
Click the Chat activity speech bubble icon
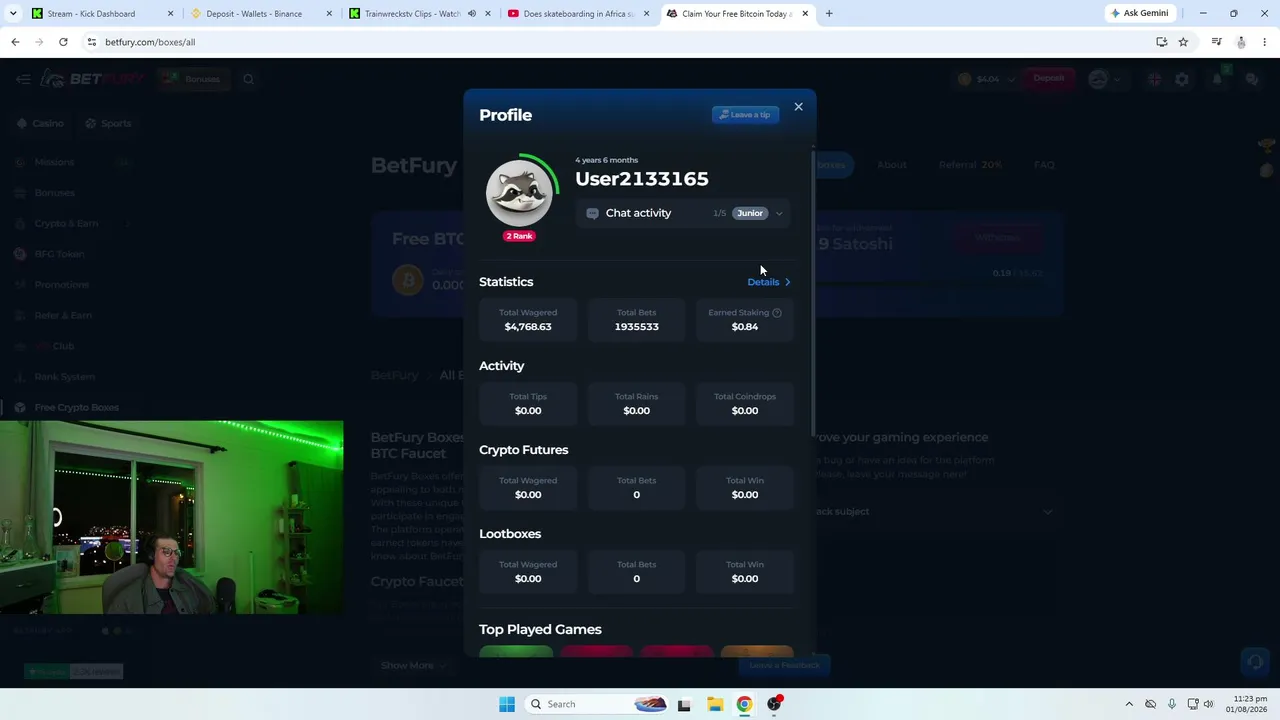(592, 213)
